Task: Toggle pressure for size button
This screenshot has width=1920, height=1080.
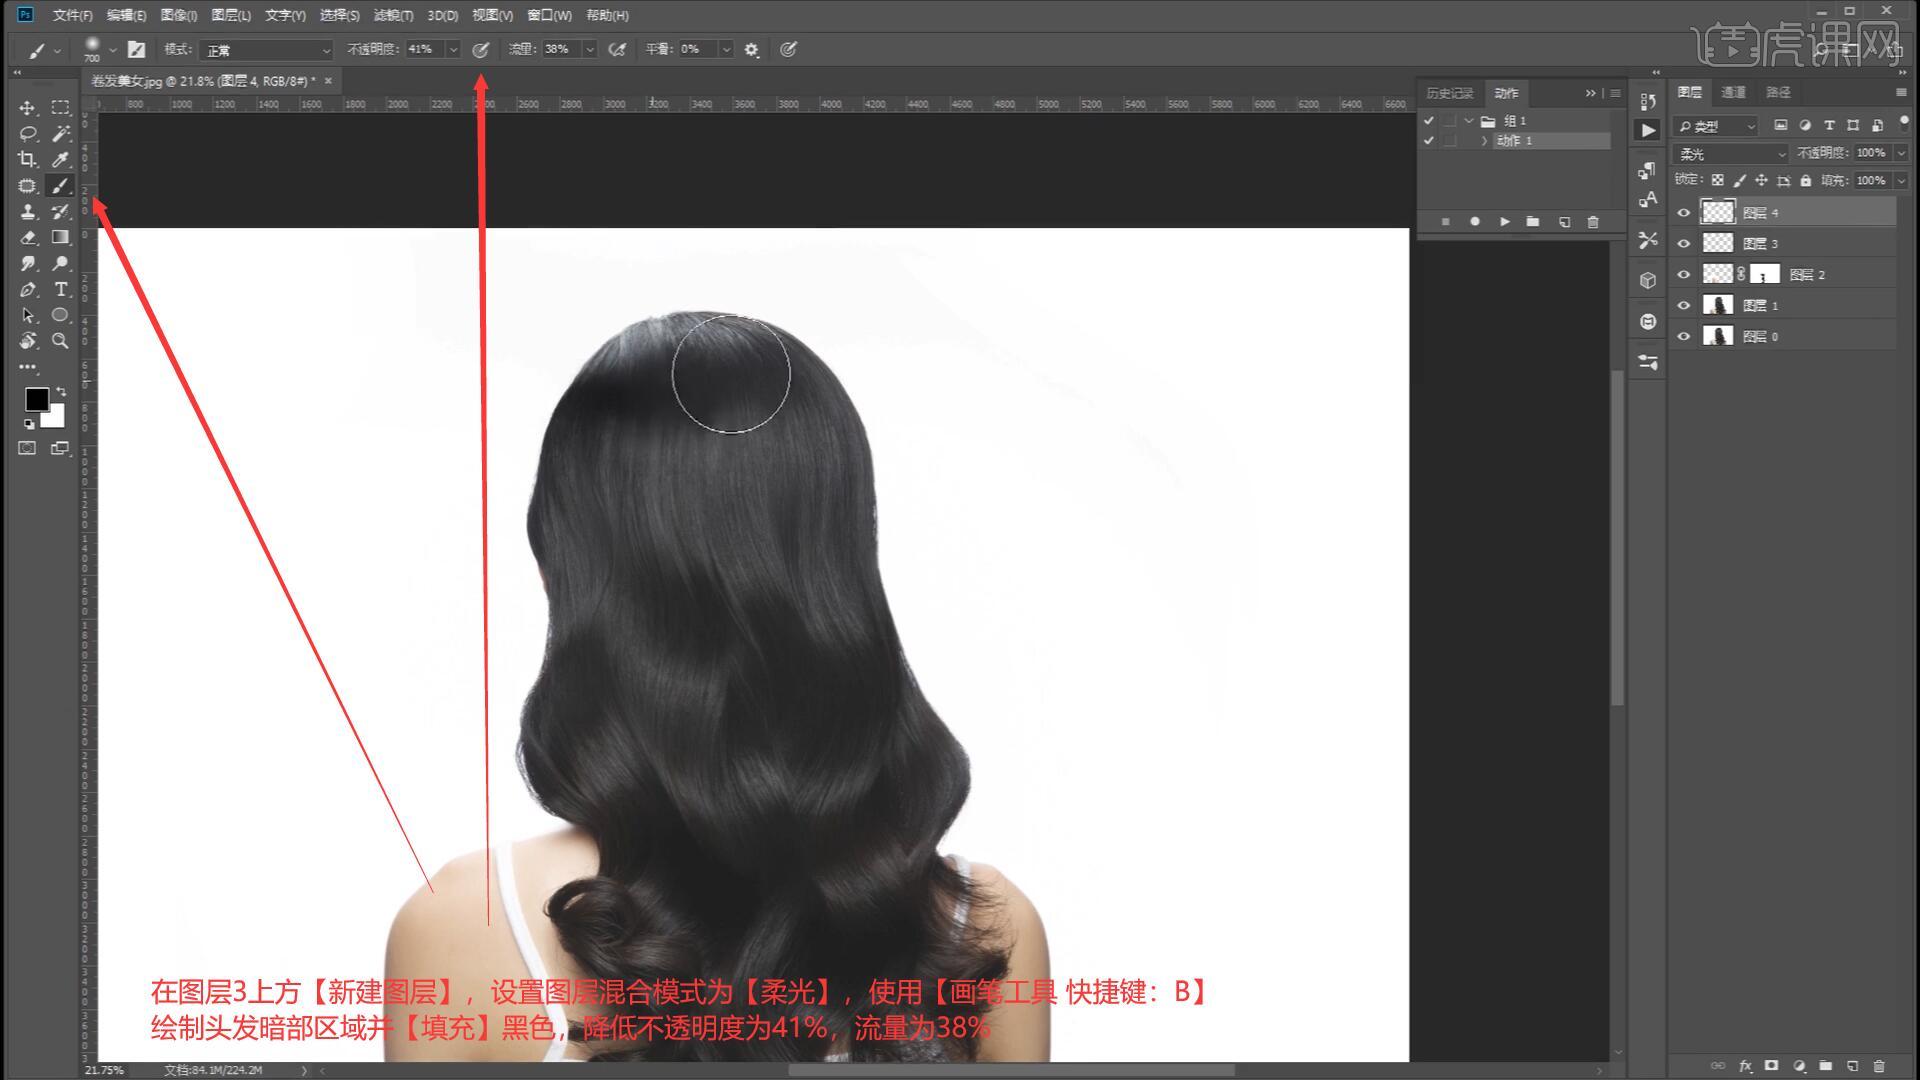Action: click(788, 49)
